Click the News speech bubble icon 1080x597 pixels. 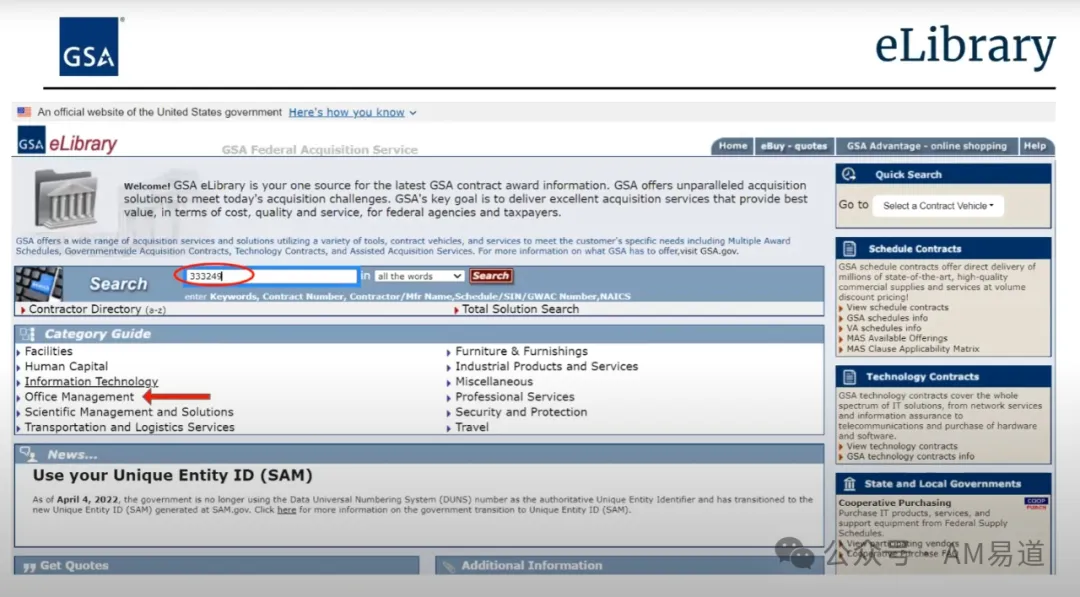click(x=28, y=454)
